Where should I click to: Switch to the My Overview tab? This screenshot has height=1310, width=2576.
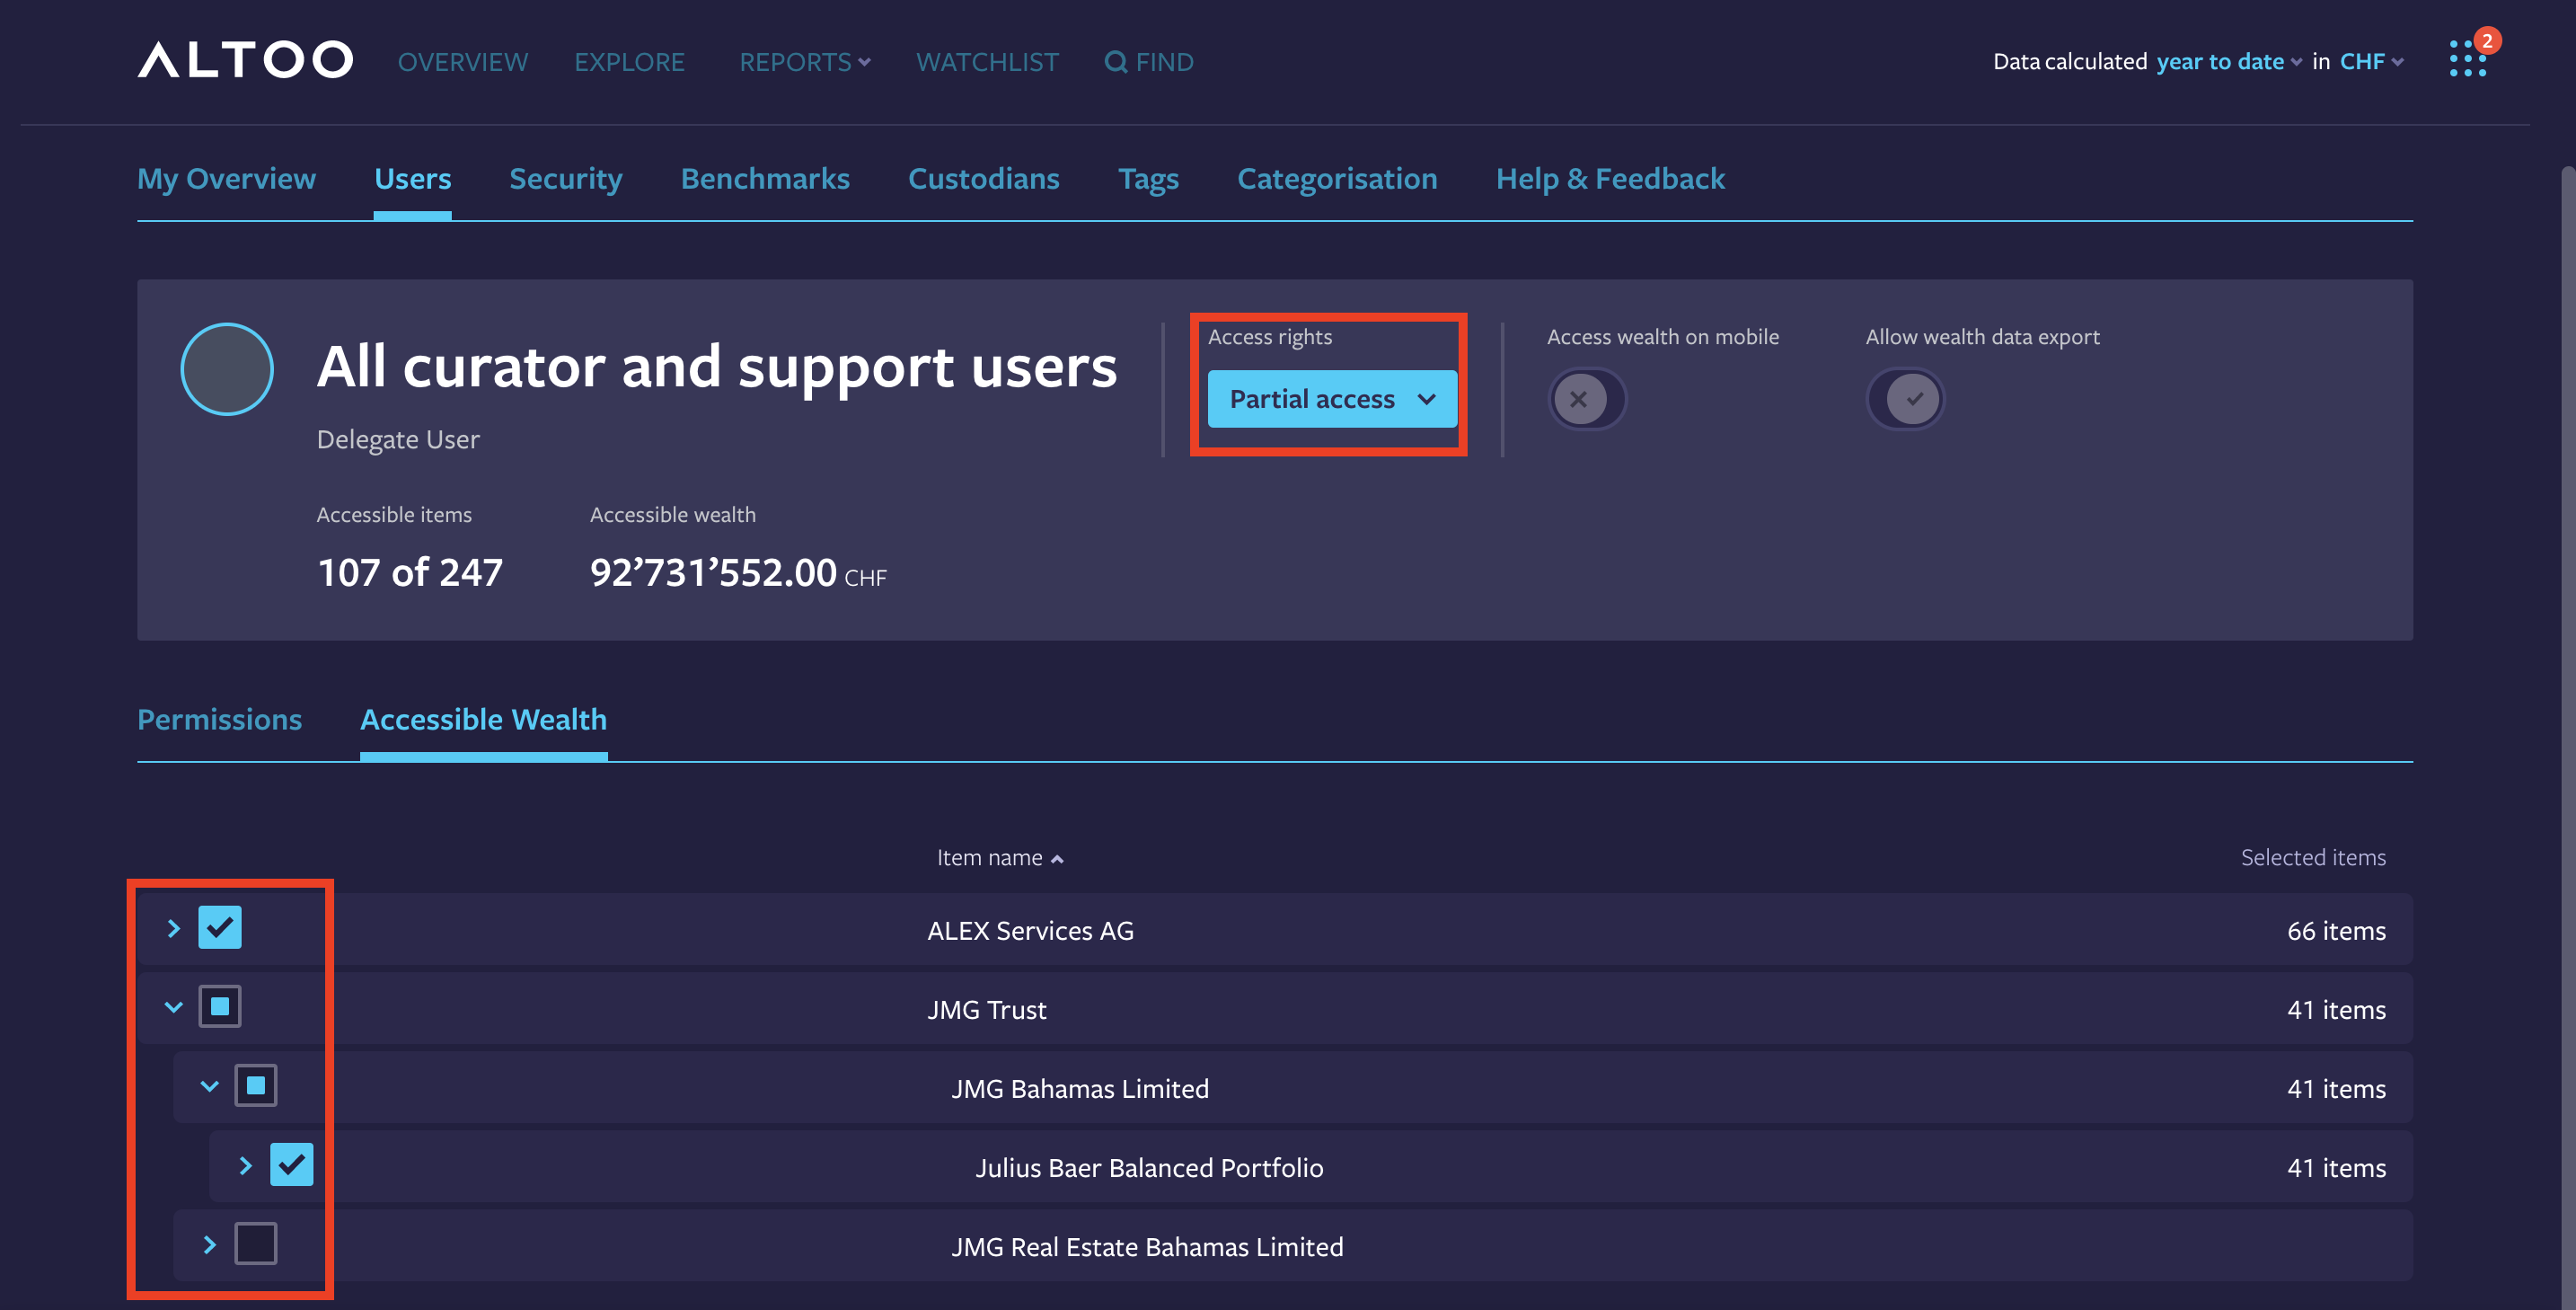click(x=226, y=178)
